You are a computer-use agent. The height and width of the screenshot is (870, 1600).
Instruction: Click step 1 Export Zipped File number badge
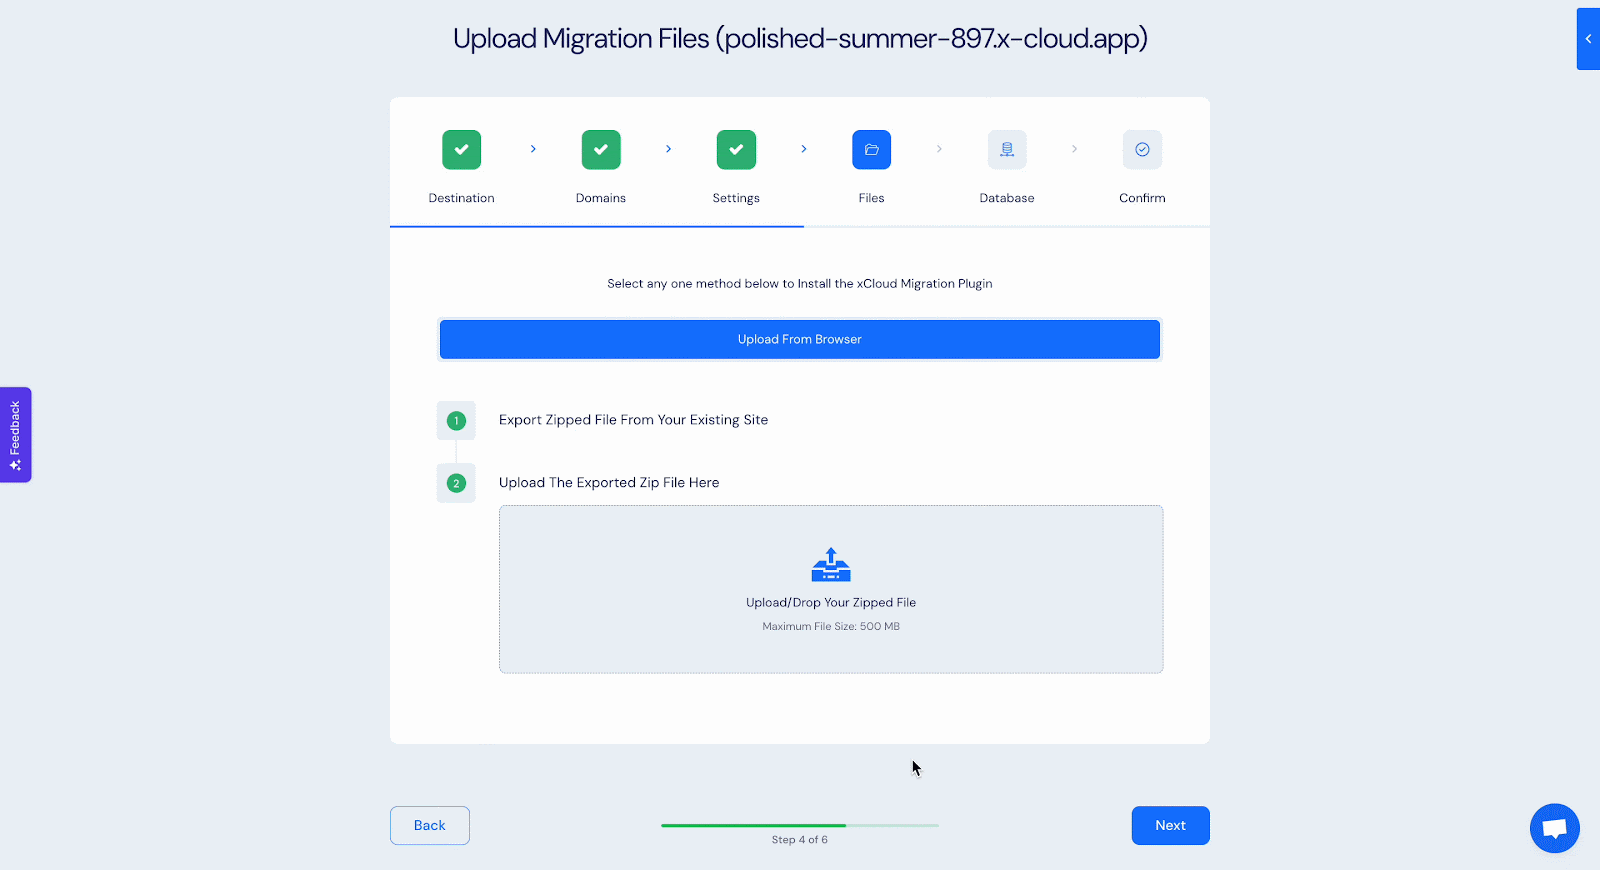(x=456, y=421)
